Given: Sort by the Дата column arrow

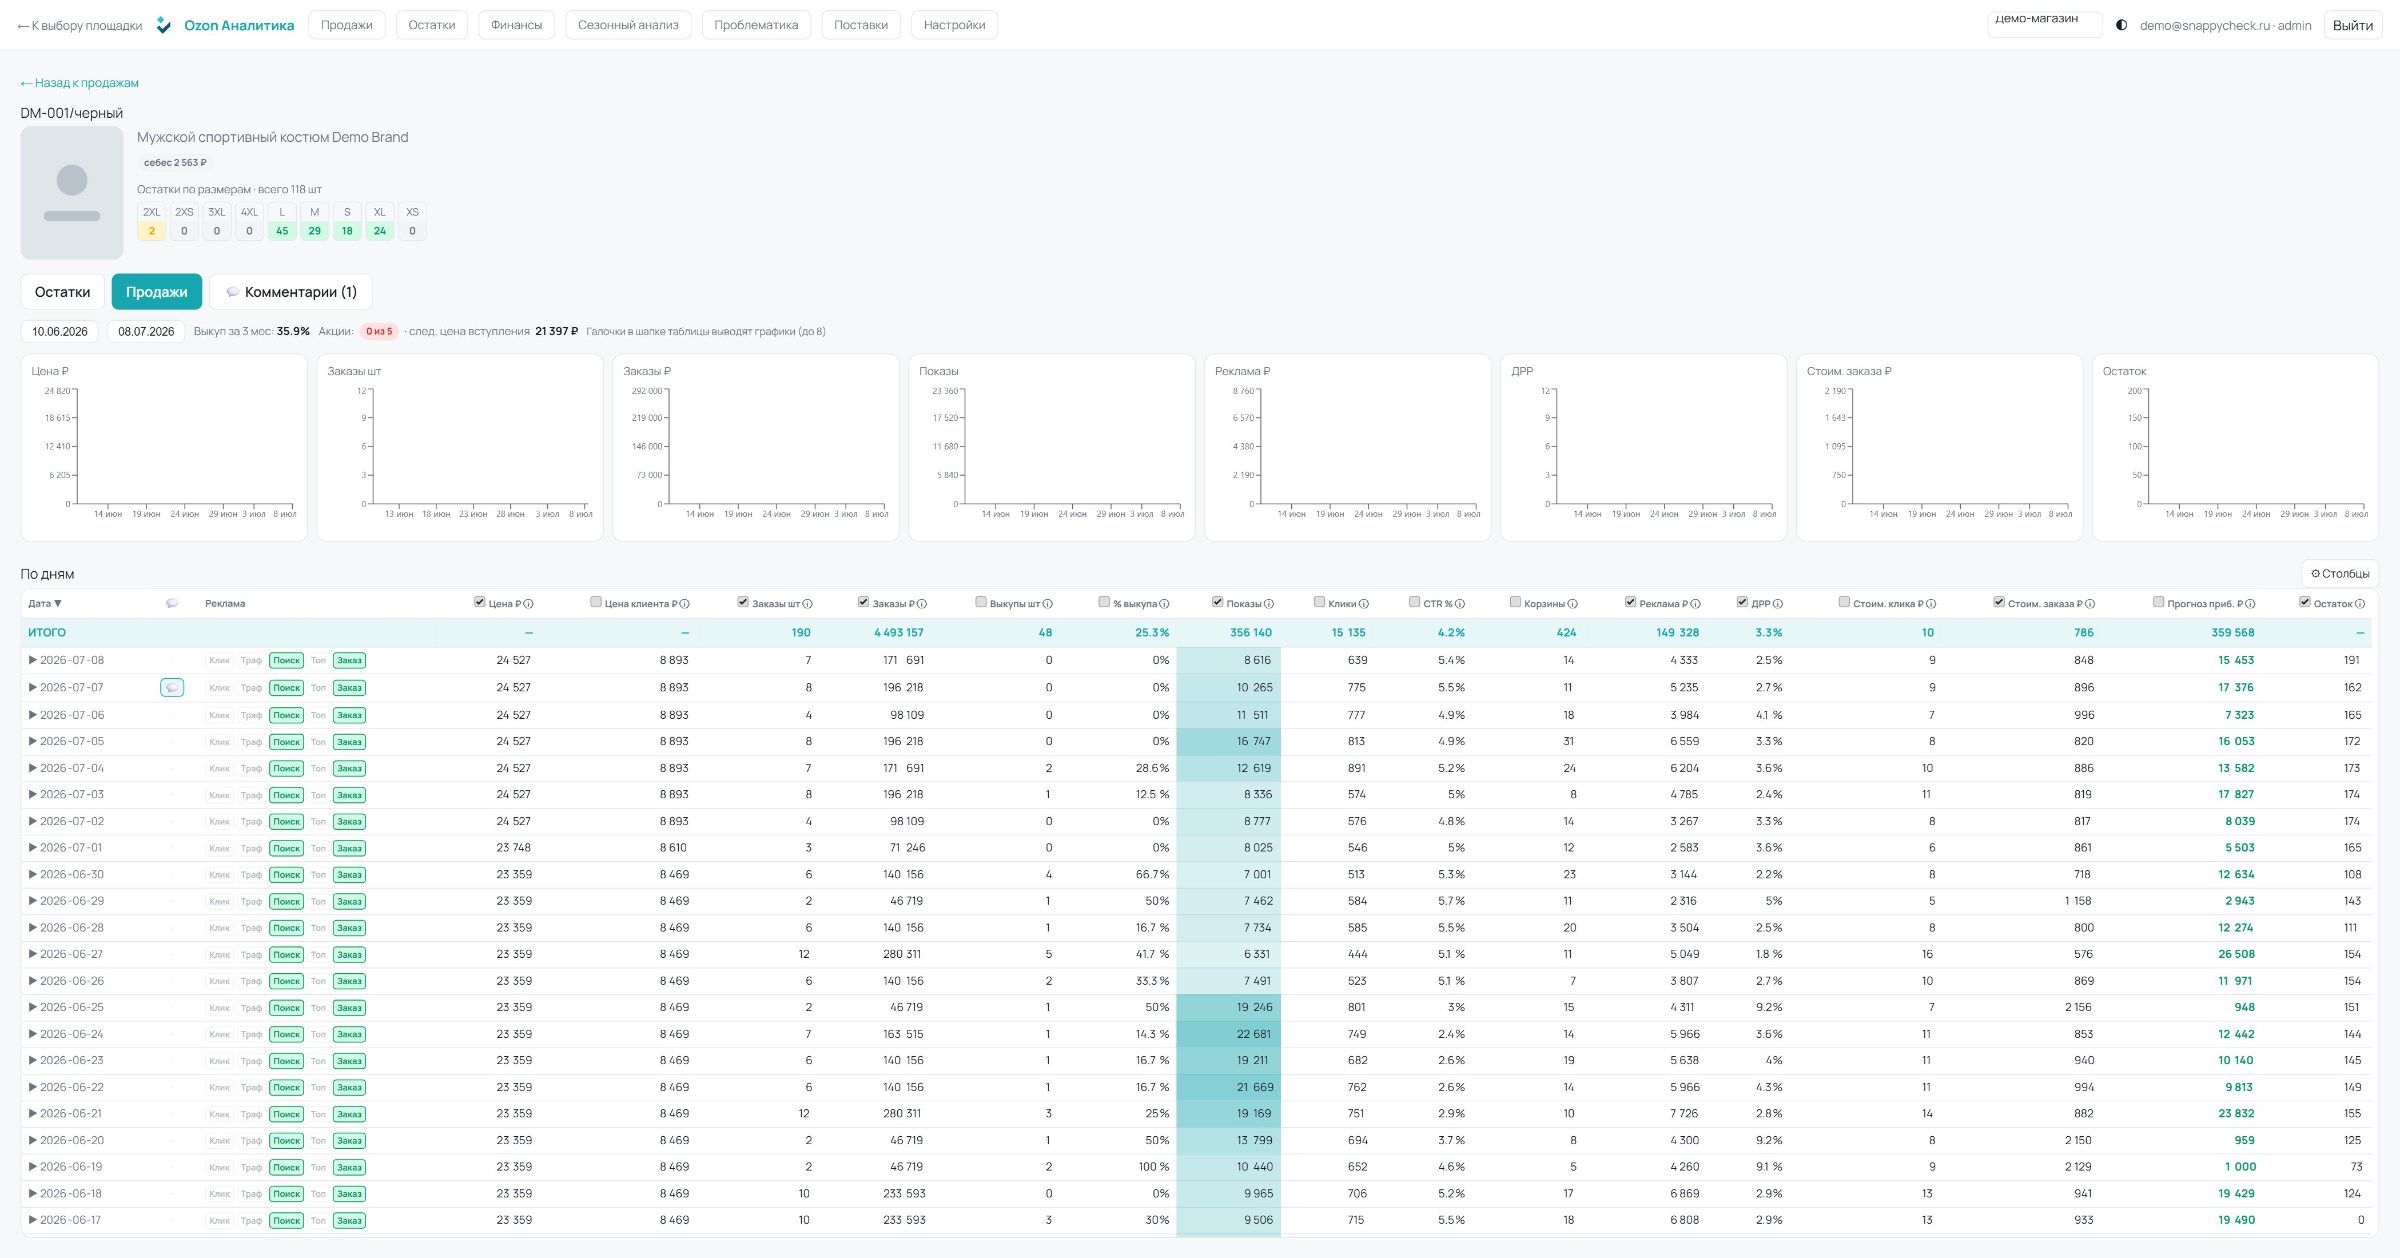Looking at the screenshot, I should pos(58,604).
